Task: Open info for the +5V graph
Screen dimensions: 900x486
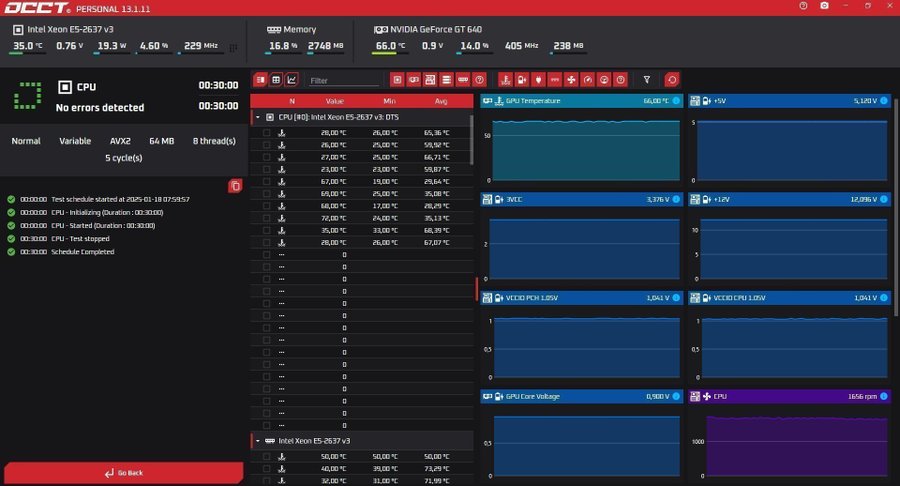Action: click(x=884, y=101)
